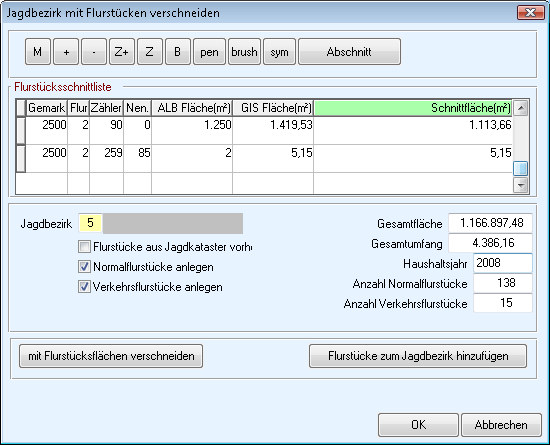
Task: Click the table scrollbar down arrow
Action: tap(521, 185)
